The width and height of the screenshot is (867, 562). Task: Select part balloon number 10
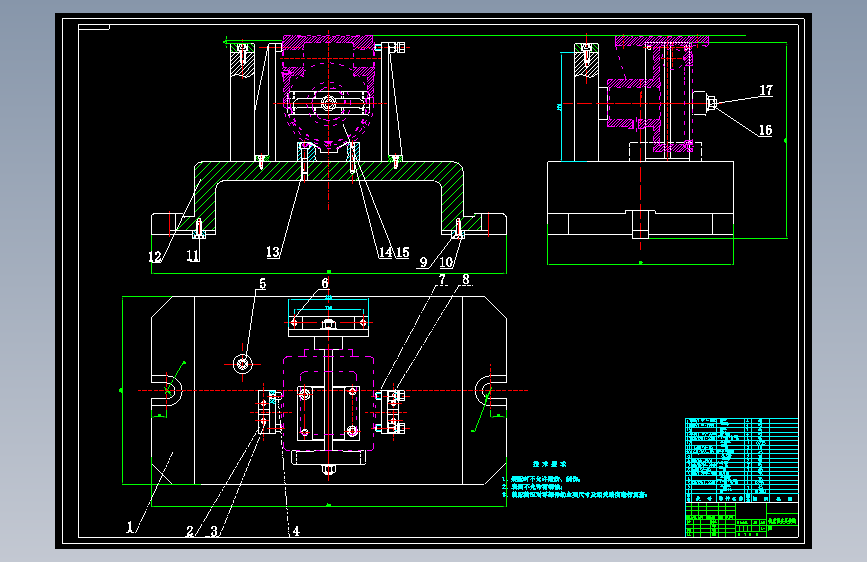click(446, 262)
